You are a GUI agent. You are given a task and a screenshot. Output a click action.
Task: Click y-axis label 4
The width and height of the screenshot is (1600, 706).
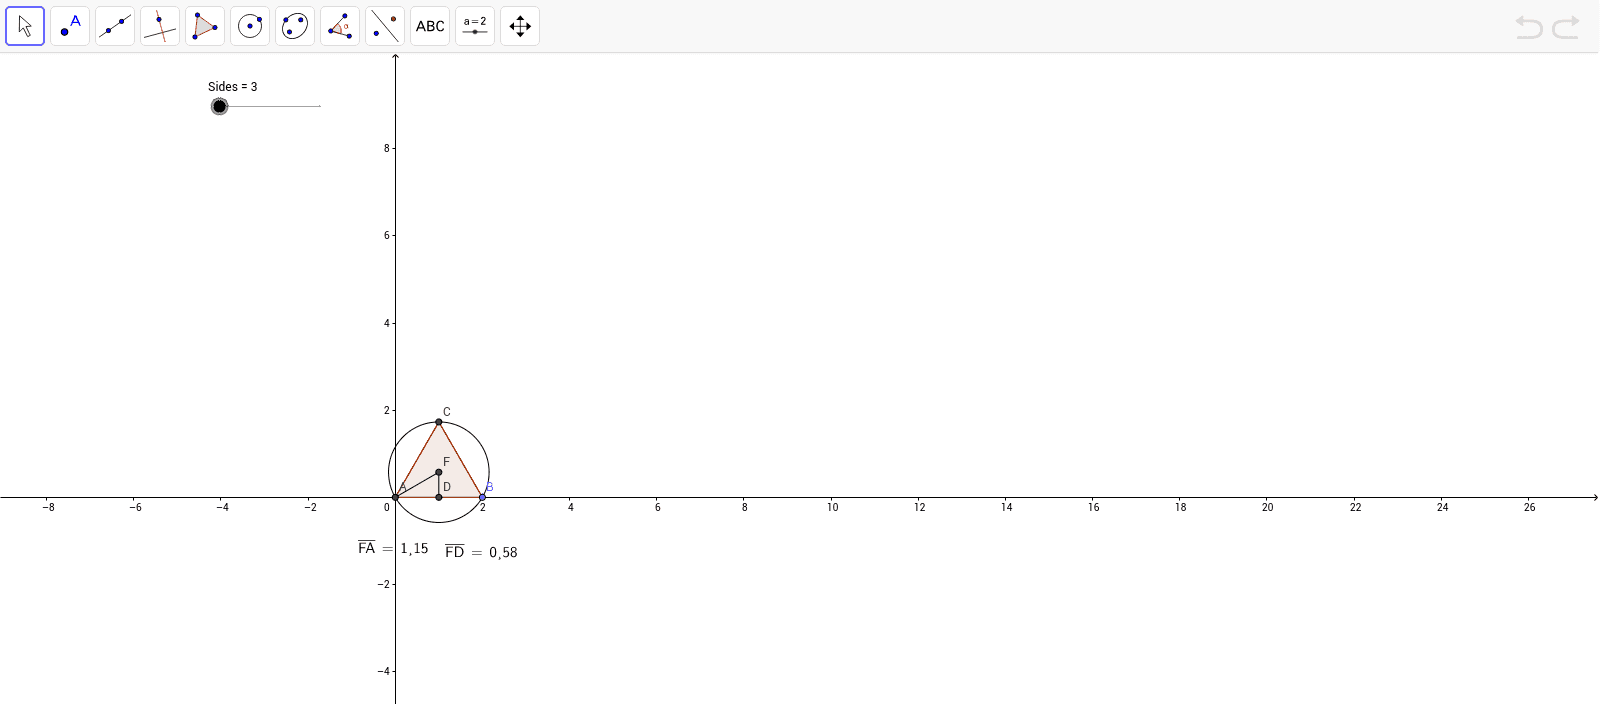pos(387,323)
